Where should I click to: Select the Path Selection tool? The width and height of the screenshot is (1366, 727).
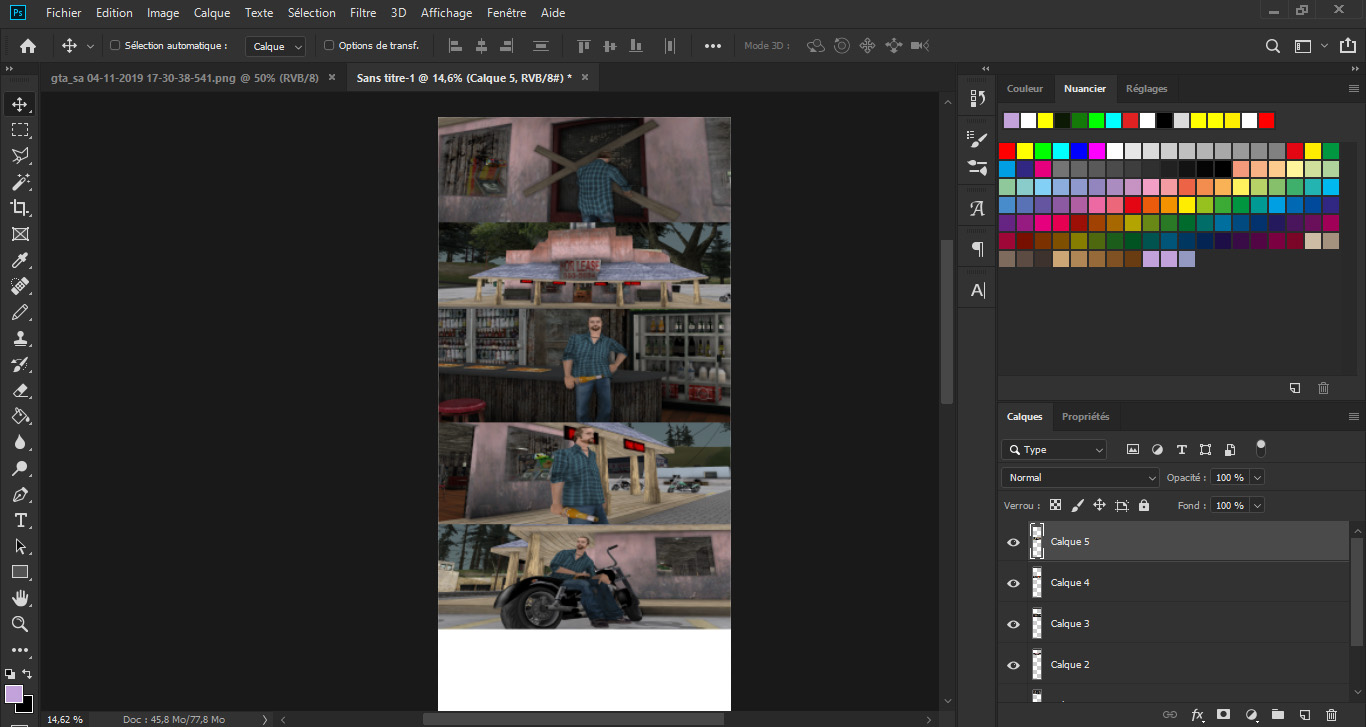pos(20,546)
